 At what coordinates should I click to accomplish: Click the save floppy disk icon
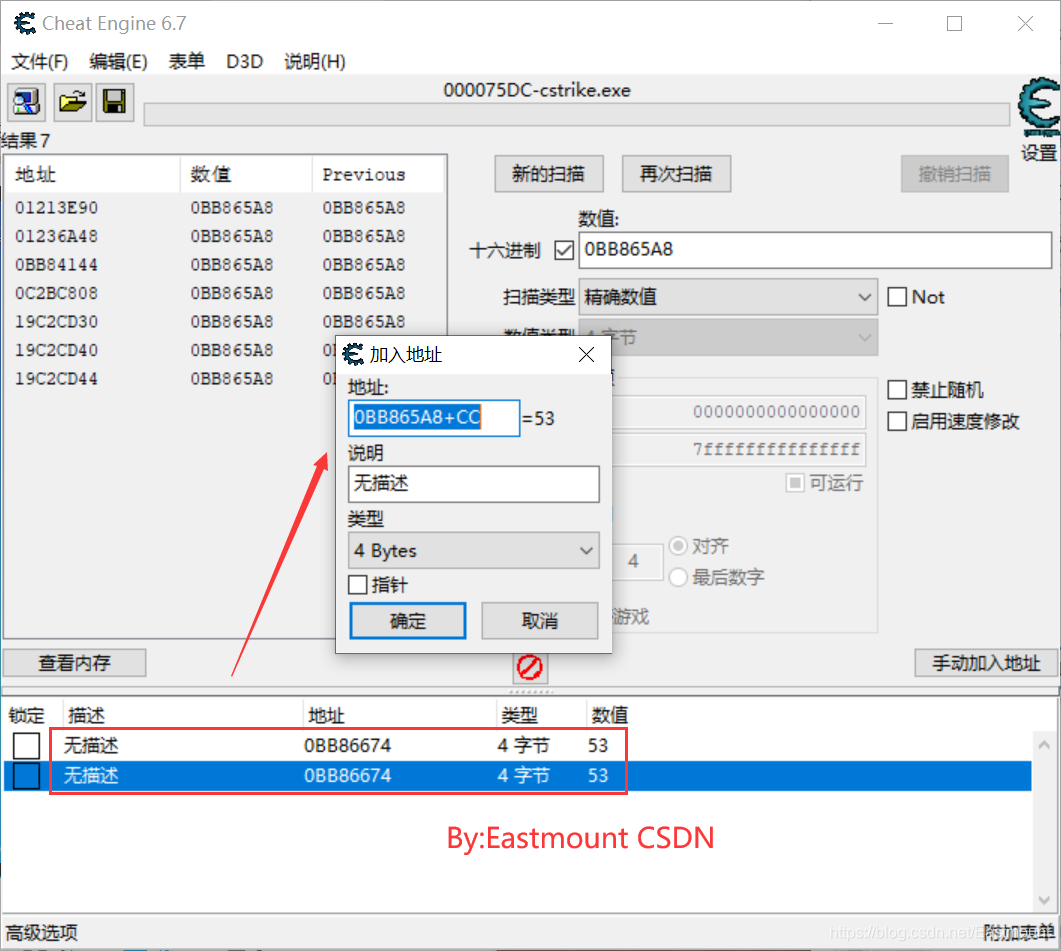pyautogui.click(x=114, y=102)
